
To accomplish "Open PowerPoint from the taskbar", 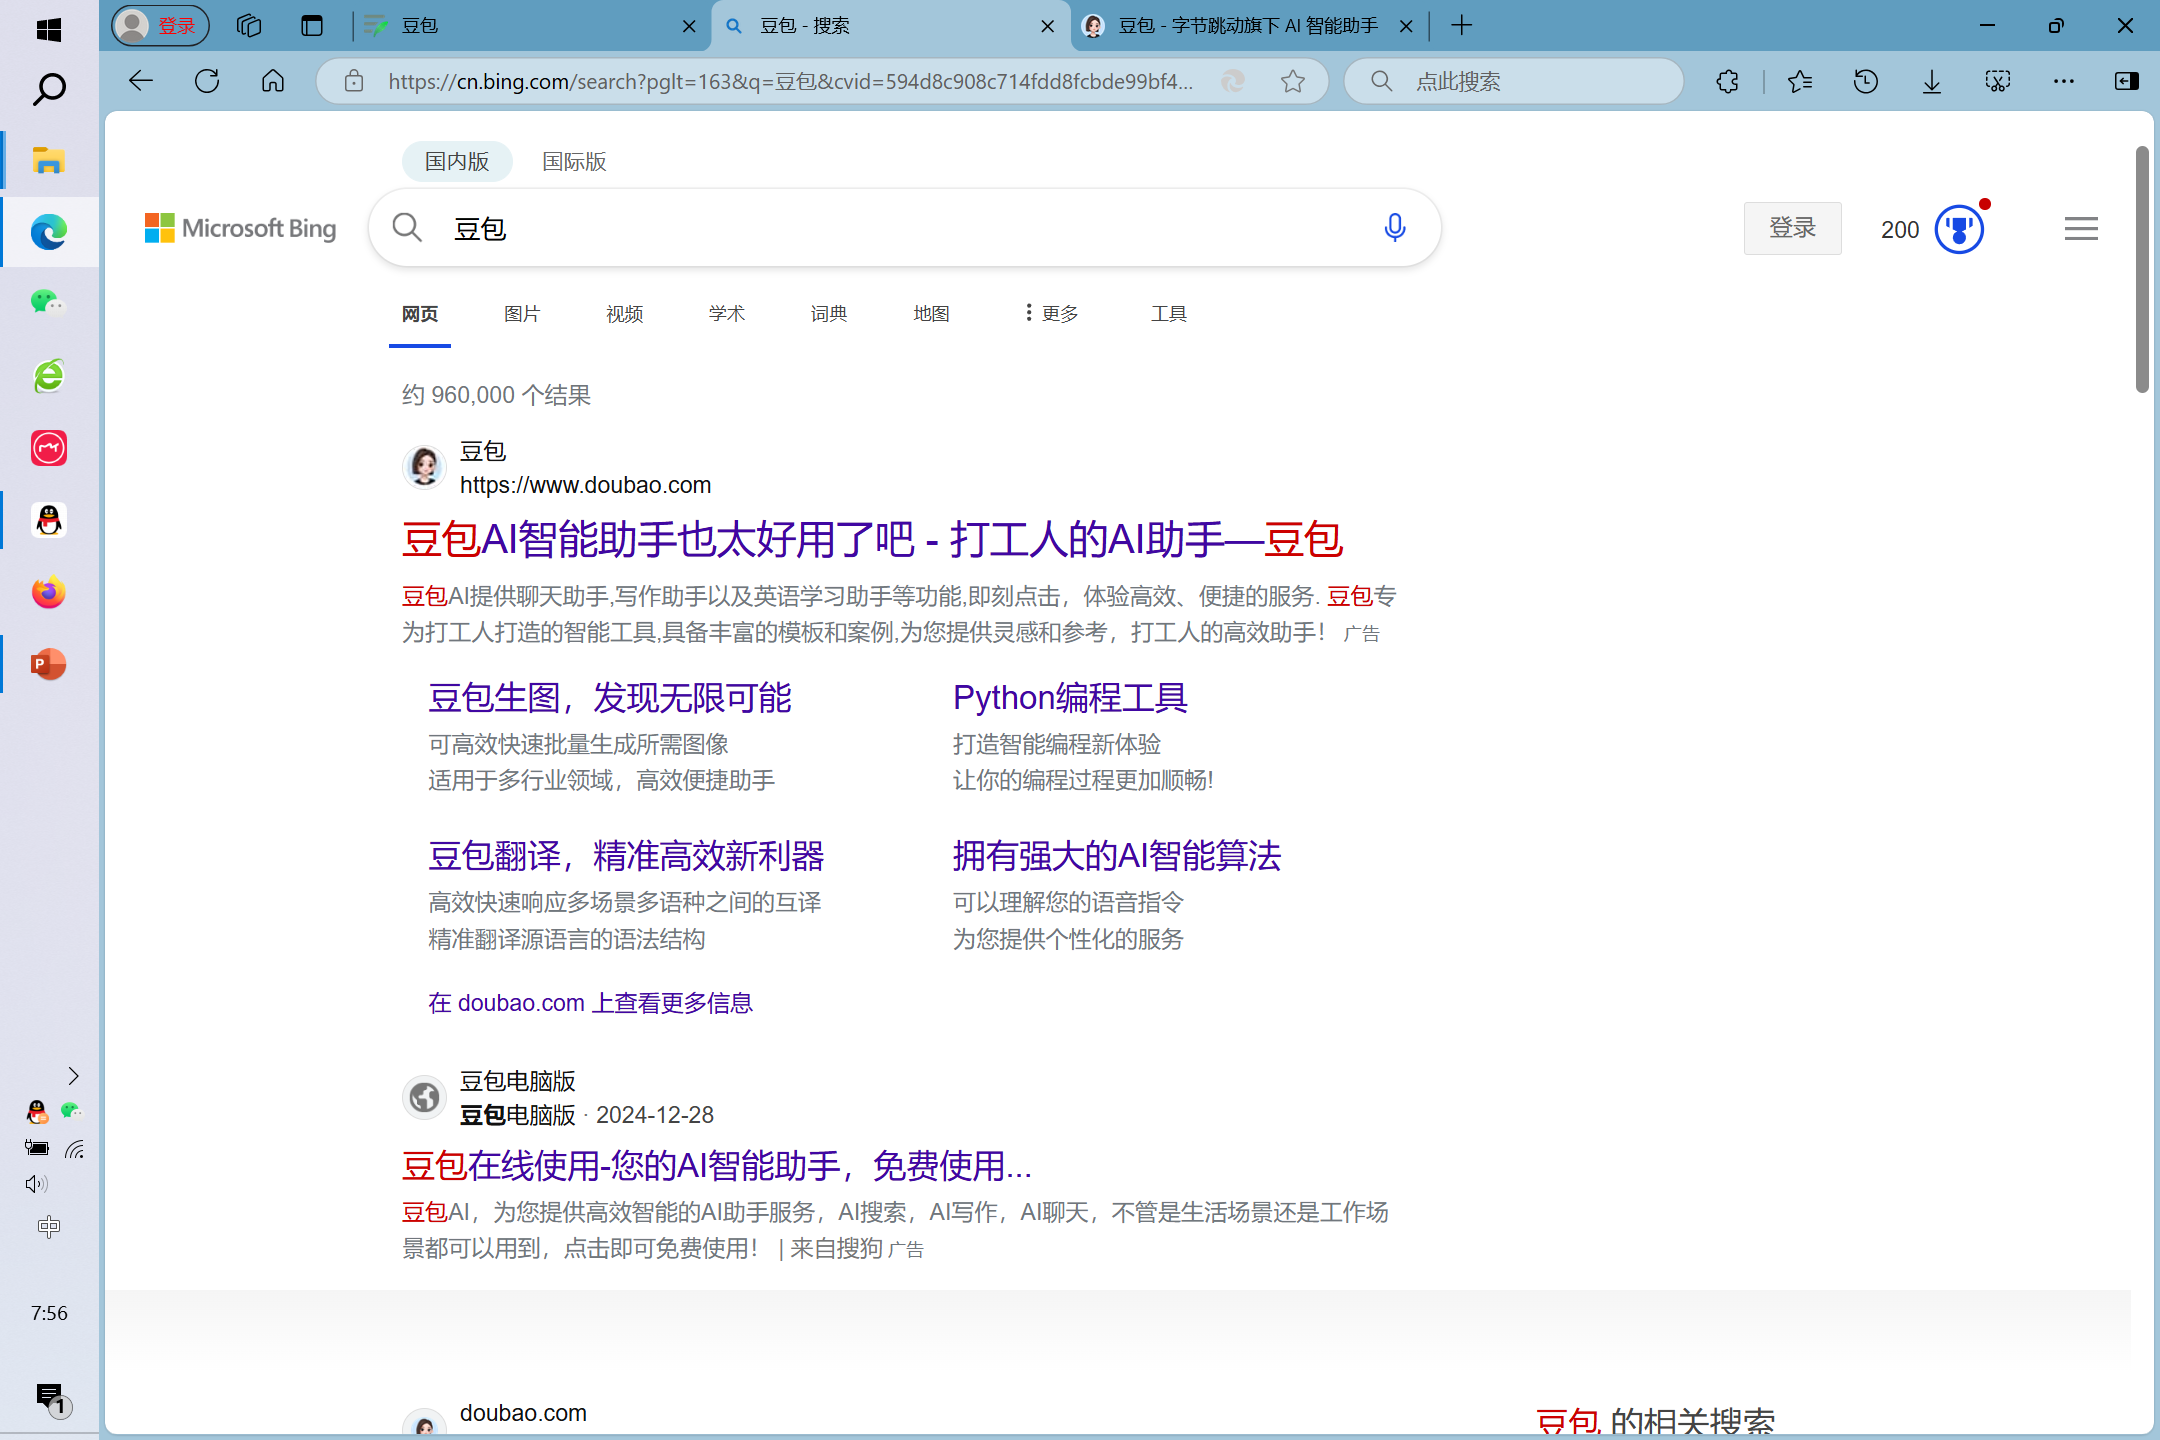I will coord(48,664).
